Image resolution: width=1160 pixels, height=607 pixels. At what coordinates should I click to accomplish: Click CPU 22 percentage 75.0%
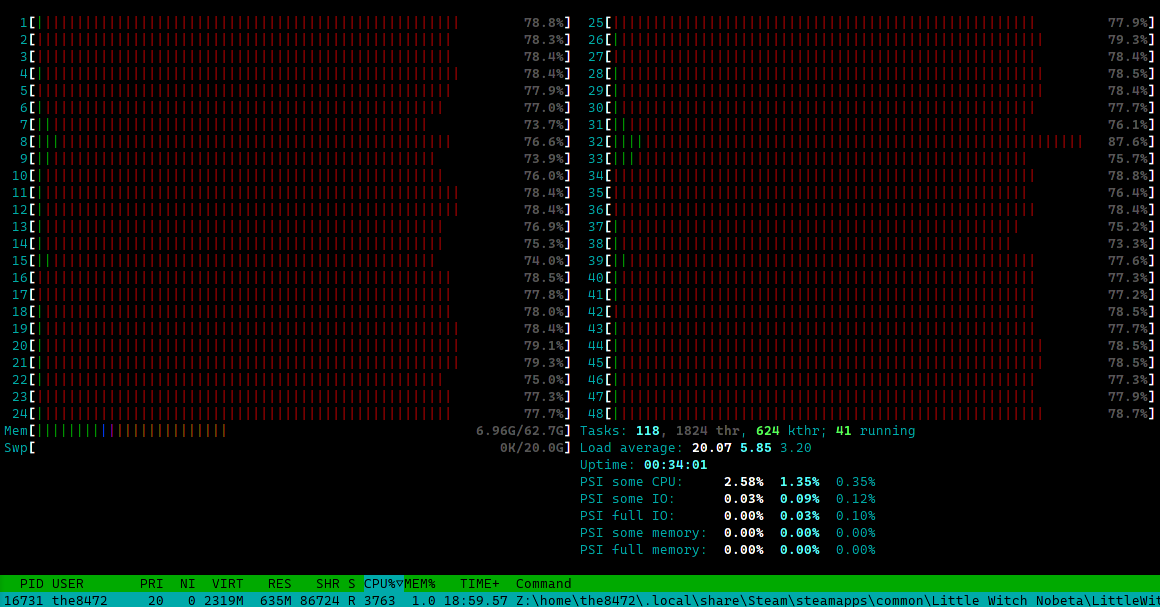click(x=544, y=380)
